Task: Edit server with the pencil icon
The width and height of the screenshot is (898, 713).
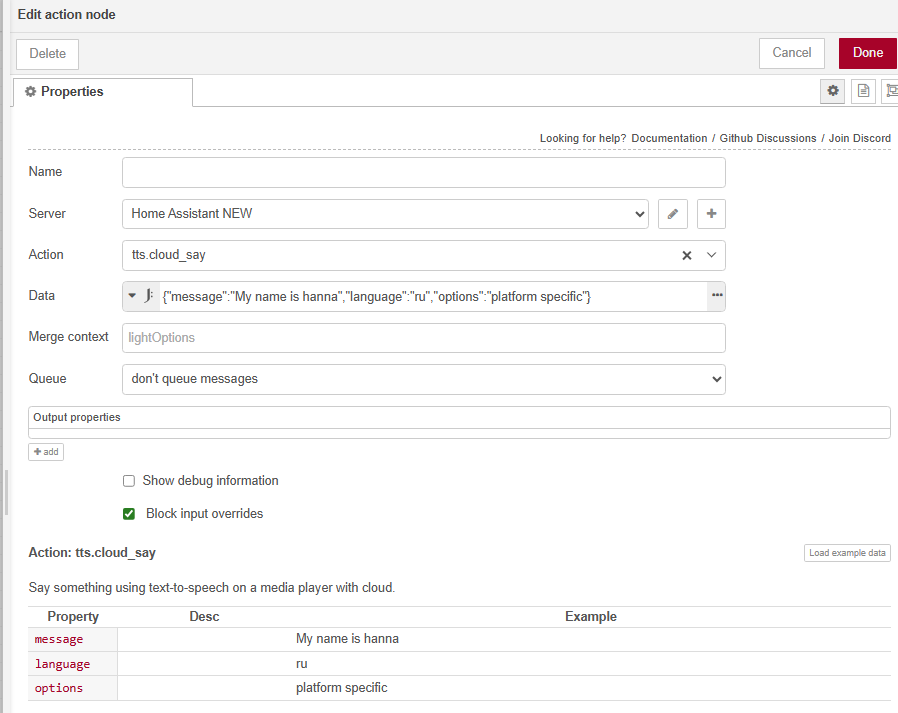Action: pyautogui.click(x=673, y=214)
